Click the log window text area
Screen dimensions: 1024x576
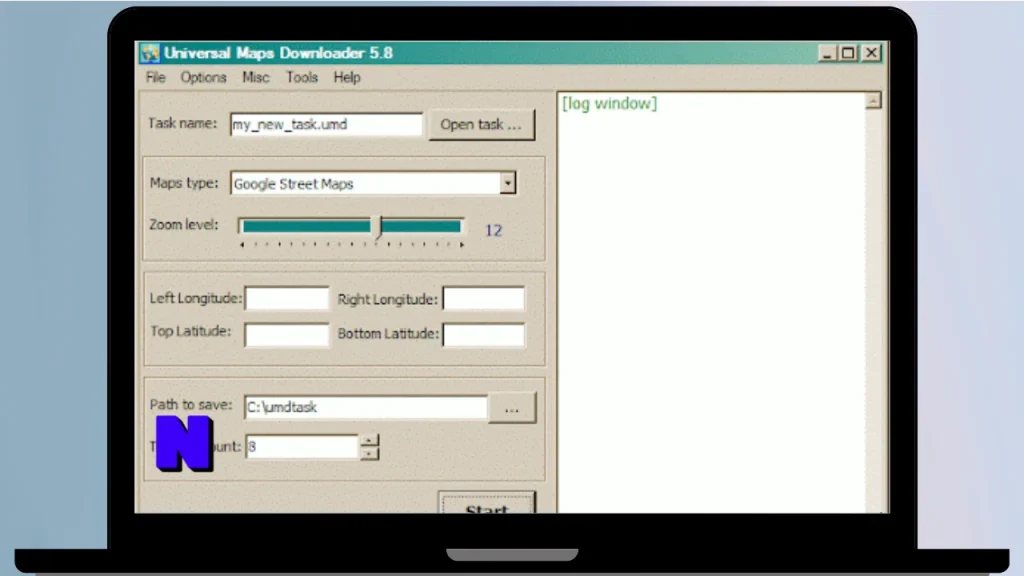pos(712,302)
